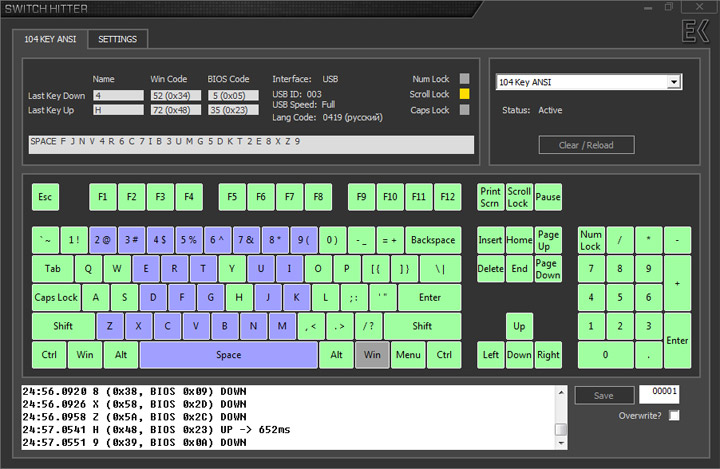Click the numpad 5 key tile
Image resolution: width=720 pixels, height=469 pixels.
(620, 298)
